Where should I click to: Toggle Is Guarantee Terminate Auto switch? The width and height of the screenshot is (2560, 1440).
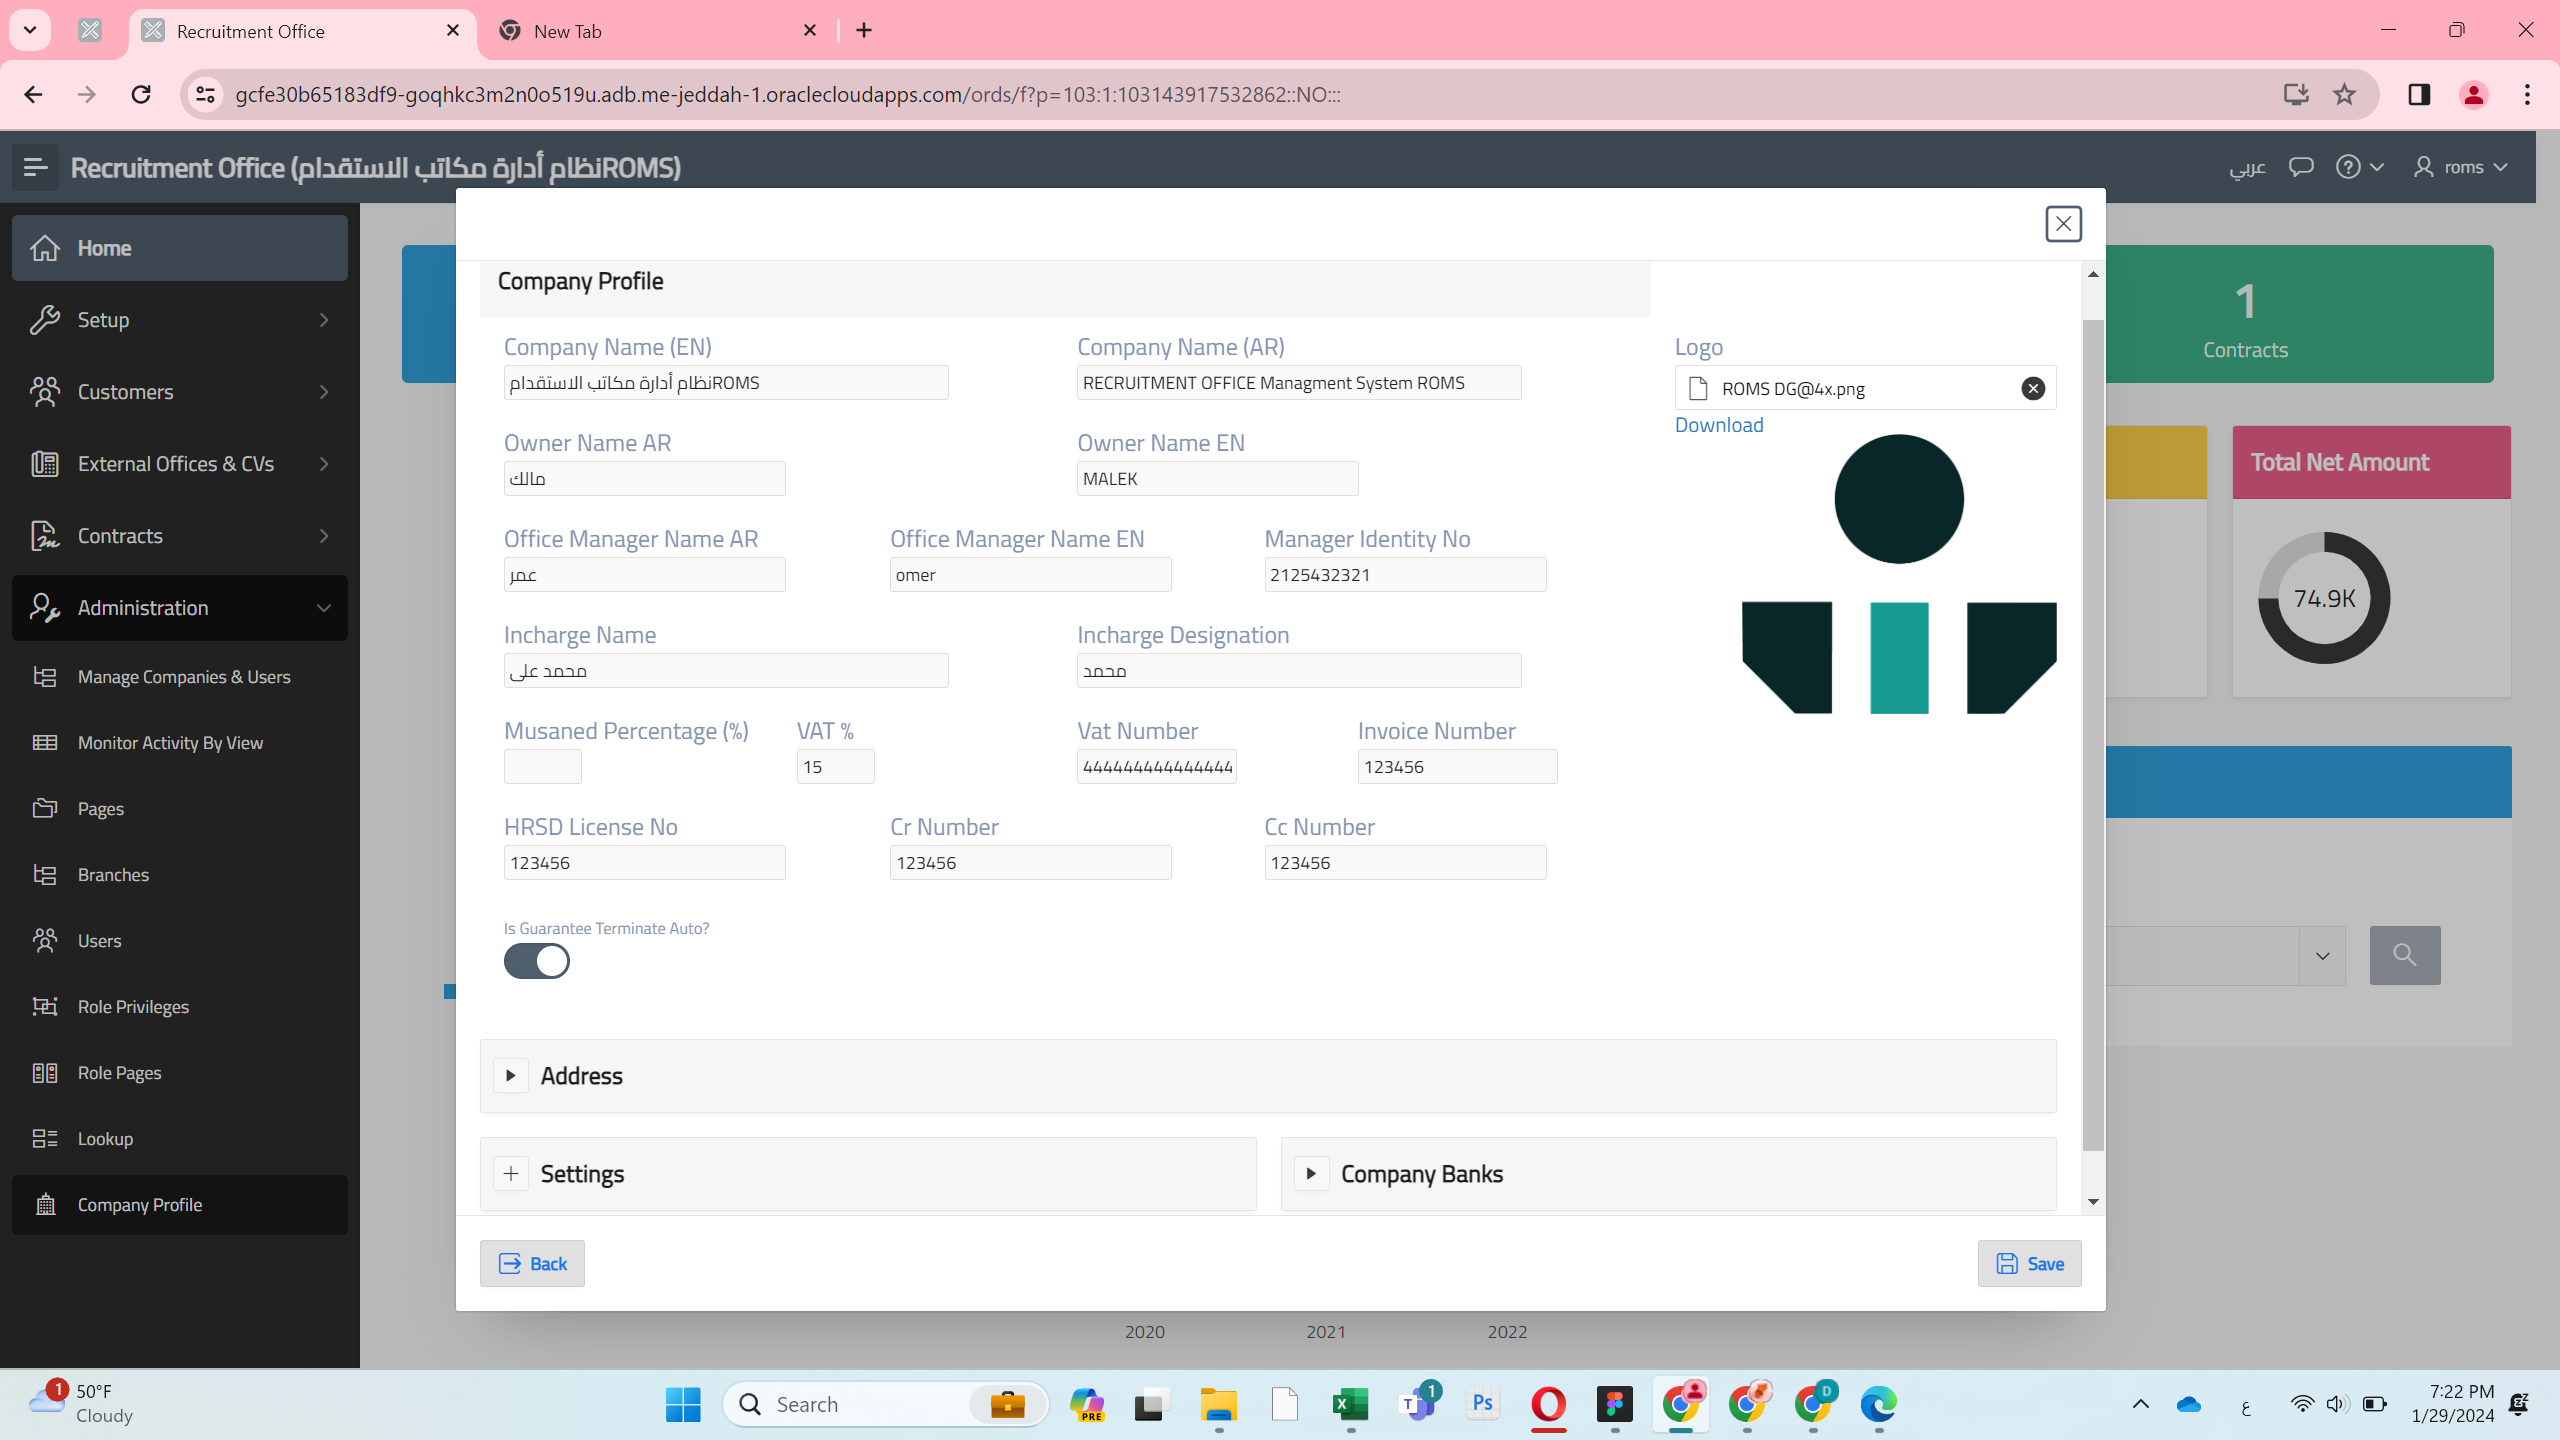(537, 961)
